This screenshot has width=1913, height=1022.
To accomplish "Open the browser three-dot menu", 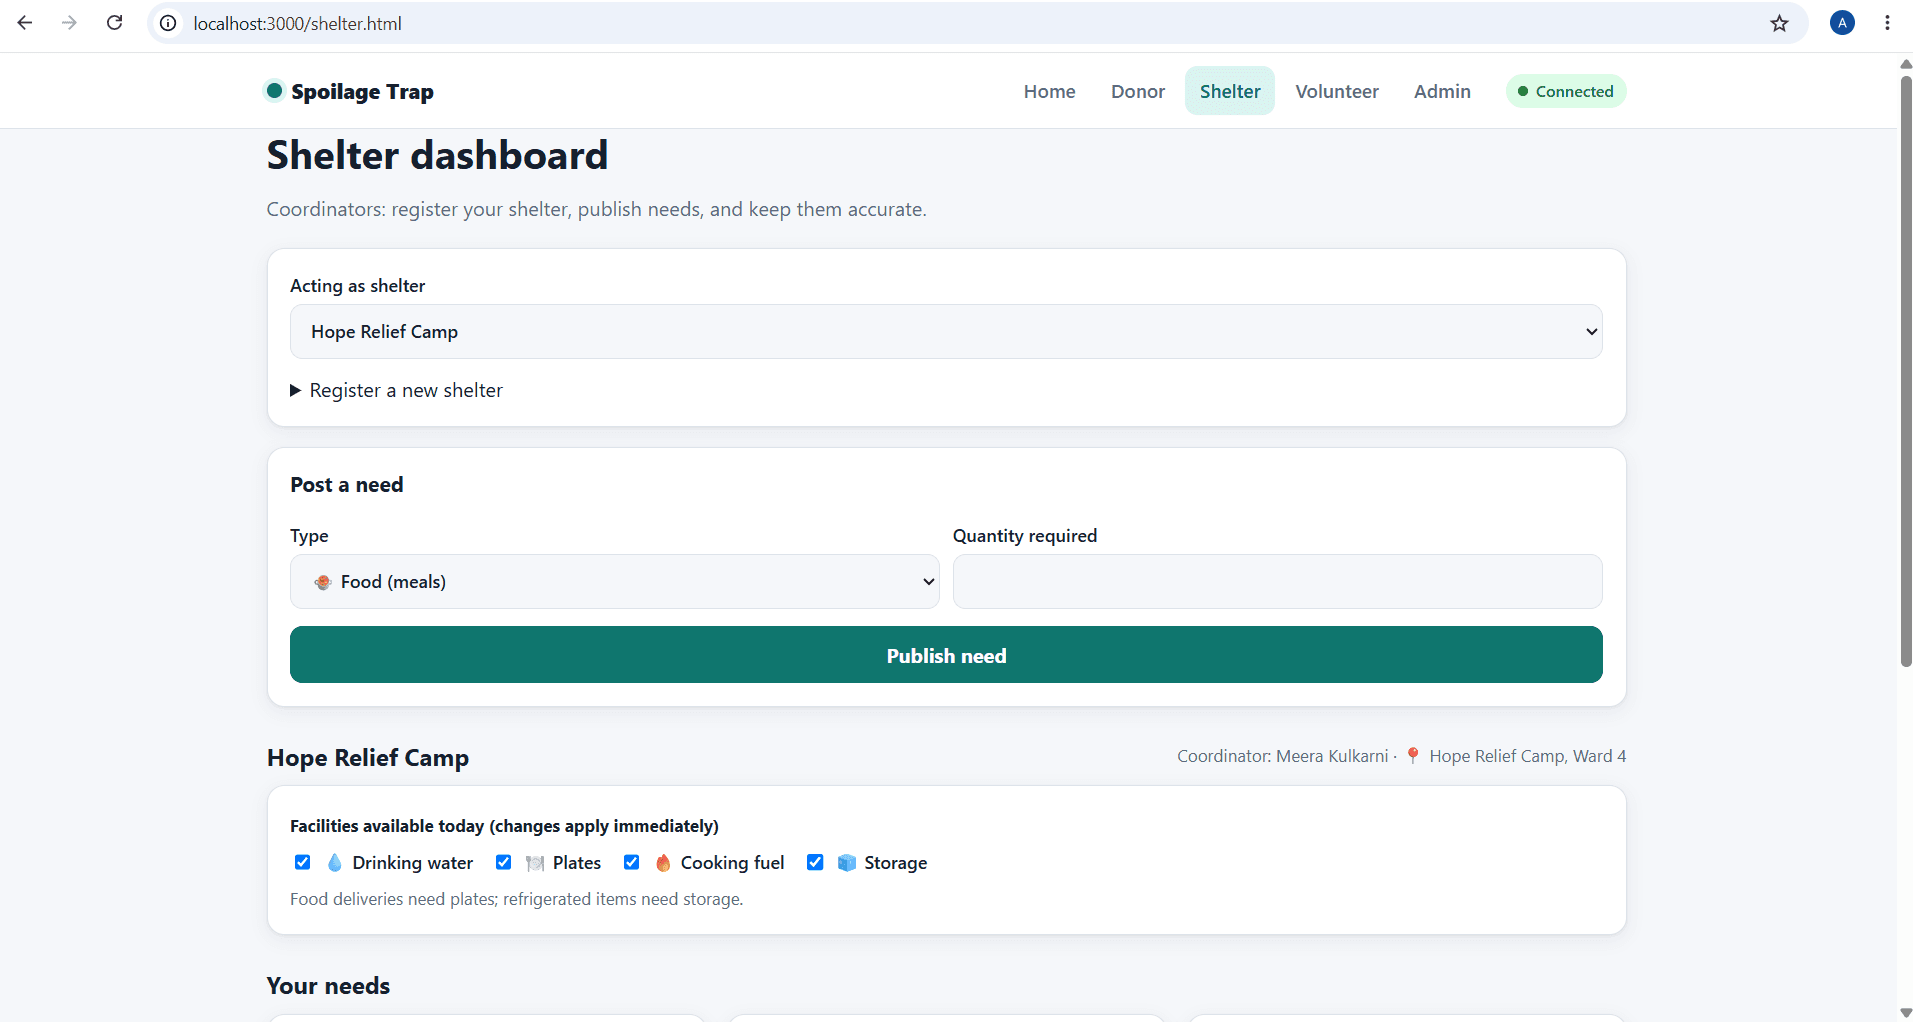I will coord(1887,23).
